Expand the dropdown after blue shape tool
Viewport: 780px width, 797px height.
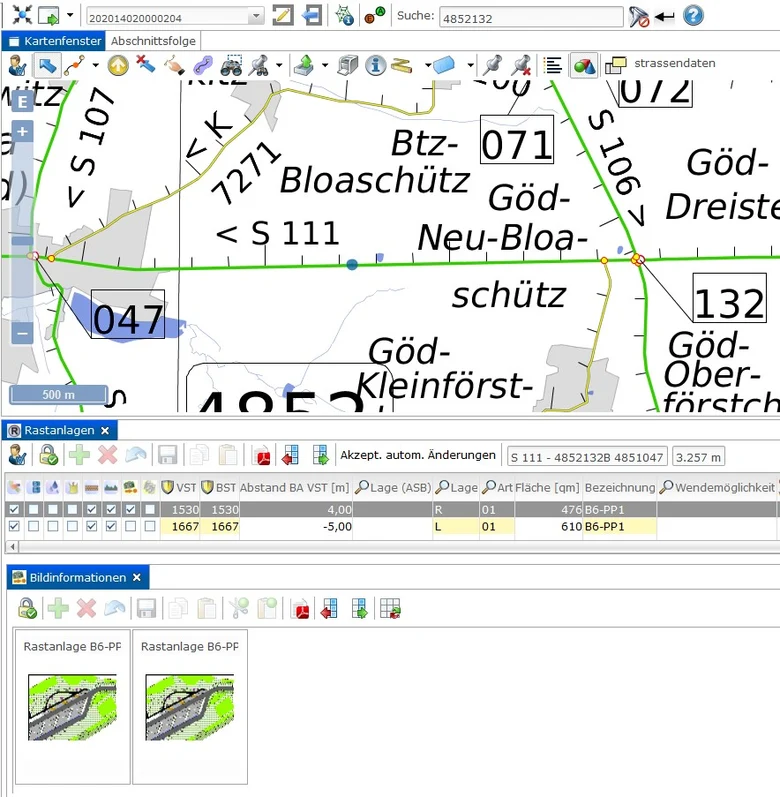pos(471,65)
